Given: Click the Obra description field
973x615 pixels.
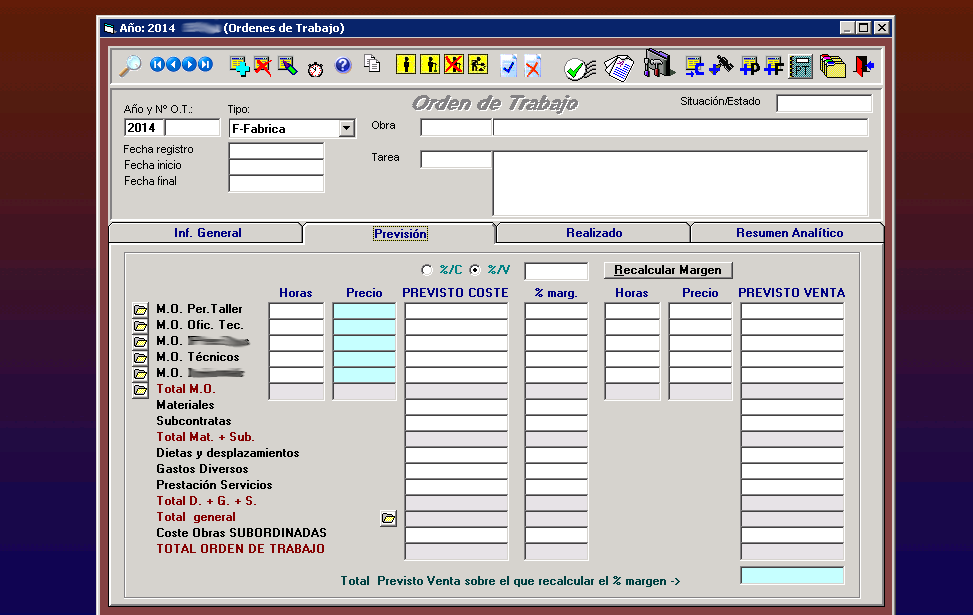Looking at the screenshot, I should pyautogui.click(x=681, y=127).
